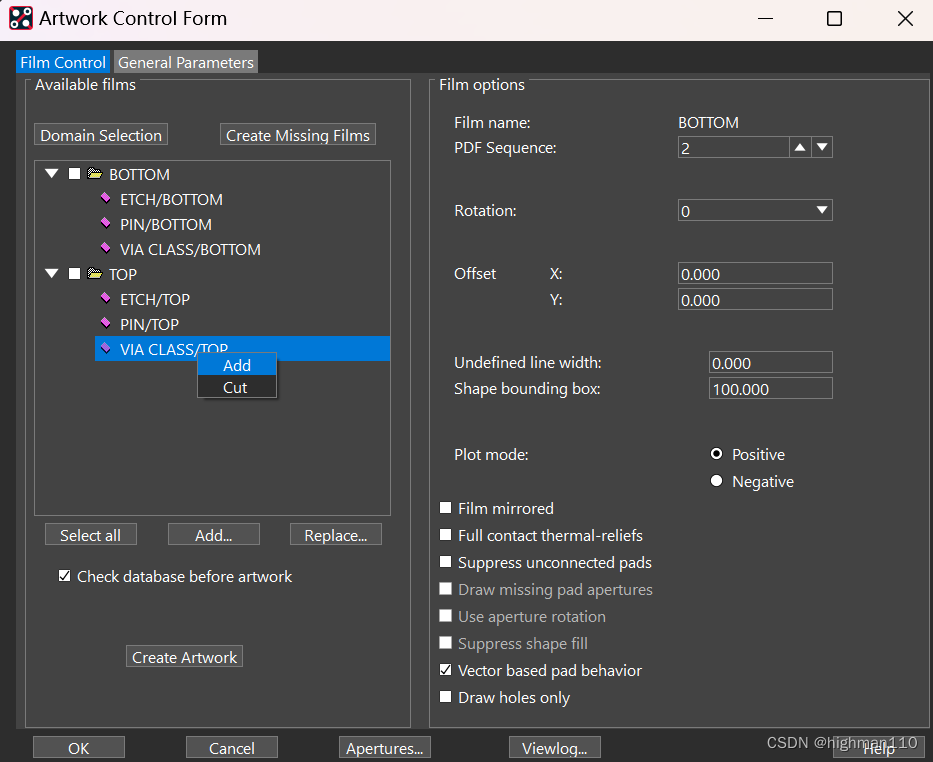Click the BOTTOM film folder icon
The width and height of the screenshot is (933, 762).
(95, 174)
